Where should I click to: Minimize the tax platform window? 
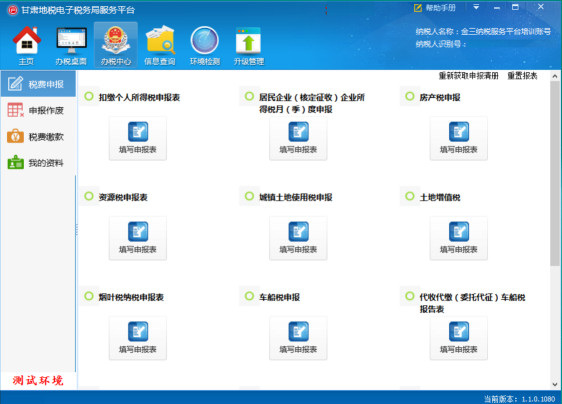[497, 8]
